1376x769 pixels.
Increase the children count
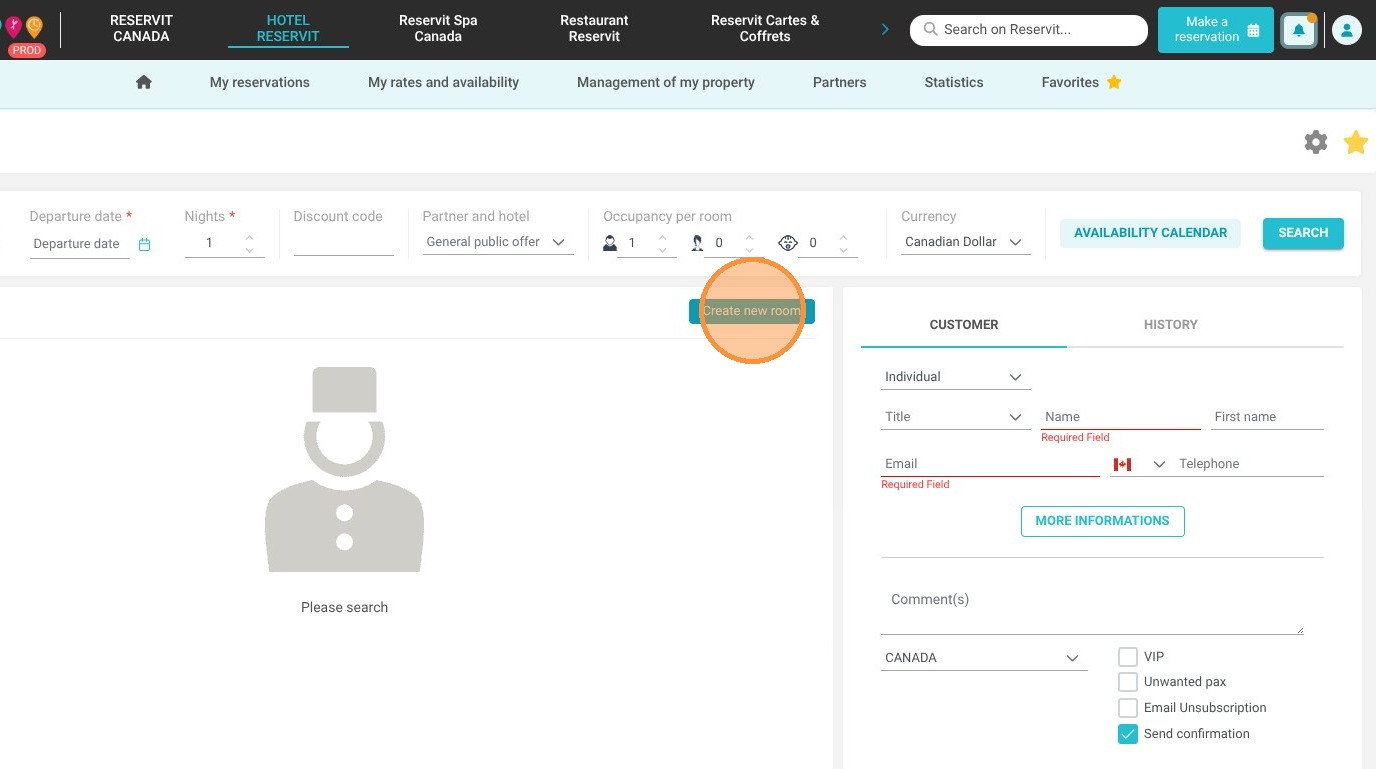click(x=750, y=237)
